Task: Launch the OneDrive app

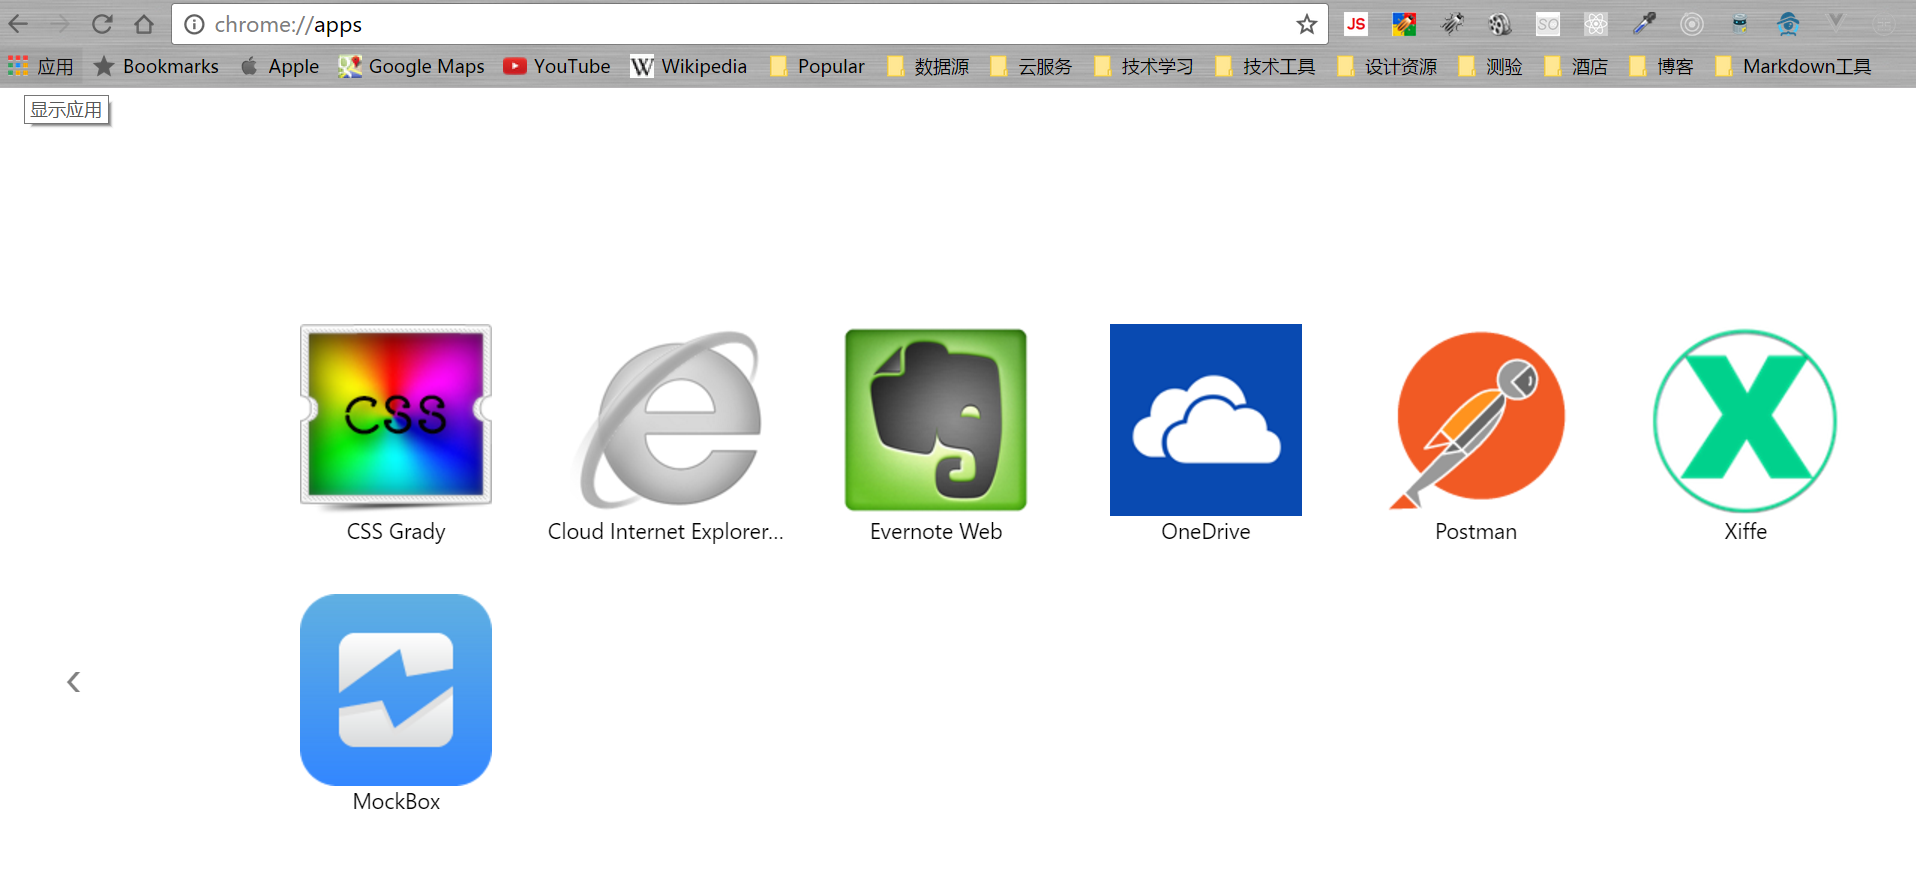Action: 1206,420
